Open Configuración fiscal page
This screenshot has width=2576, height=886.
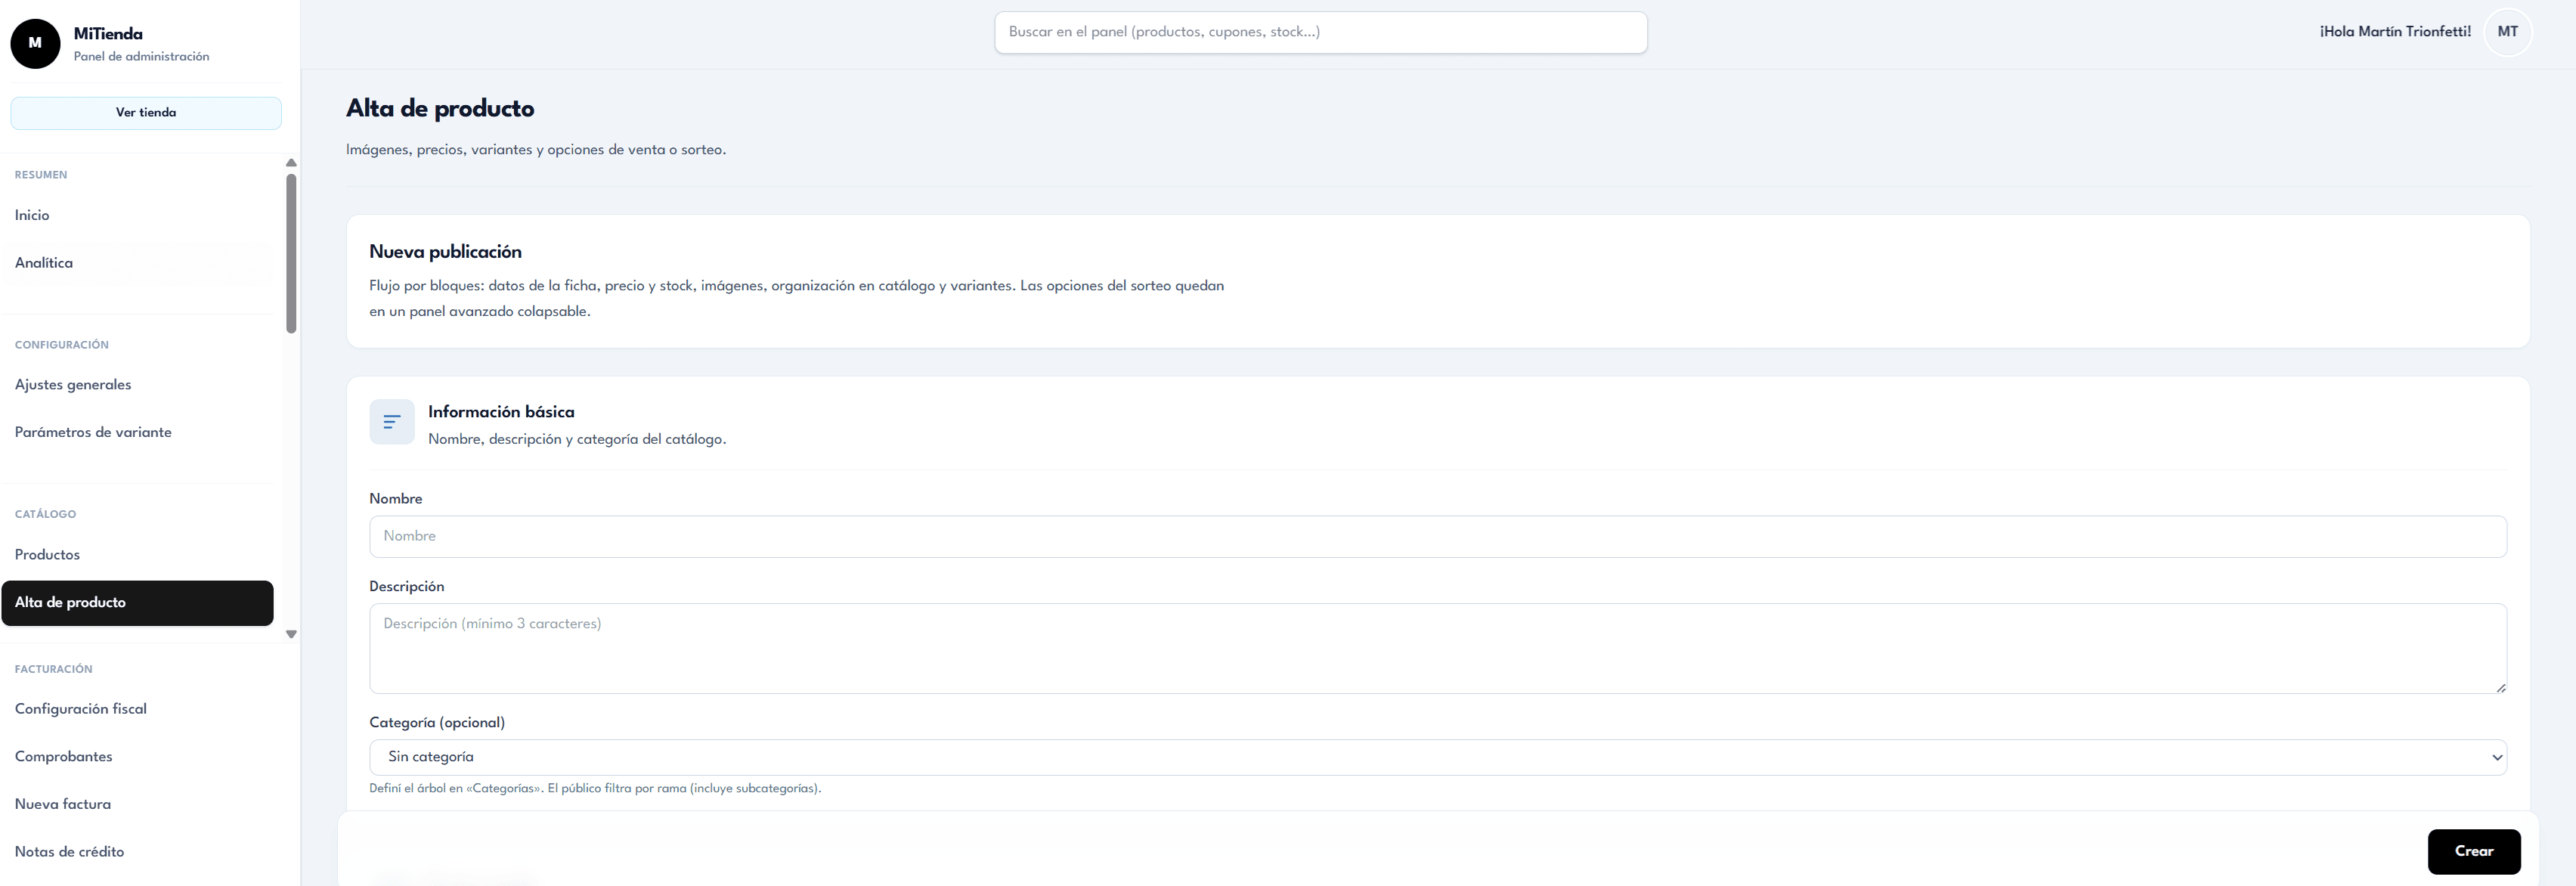pos(81,709)
